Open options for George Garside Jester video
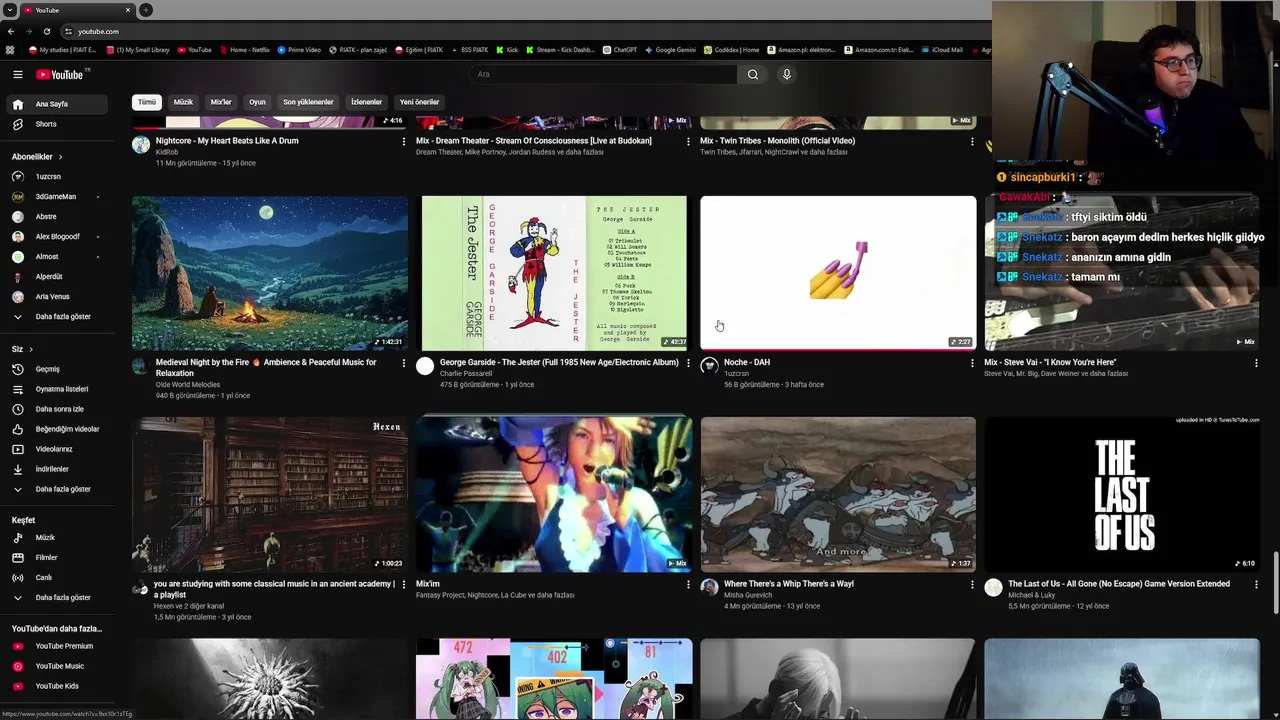 [688, 363]
